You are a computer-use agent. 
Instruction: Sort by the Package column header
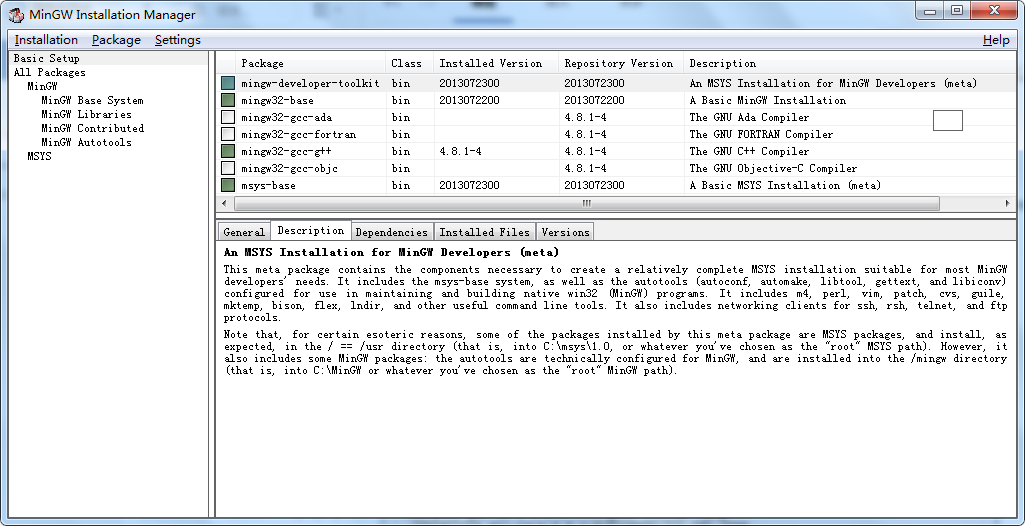[311, 63]
